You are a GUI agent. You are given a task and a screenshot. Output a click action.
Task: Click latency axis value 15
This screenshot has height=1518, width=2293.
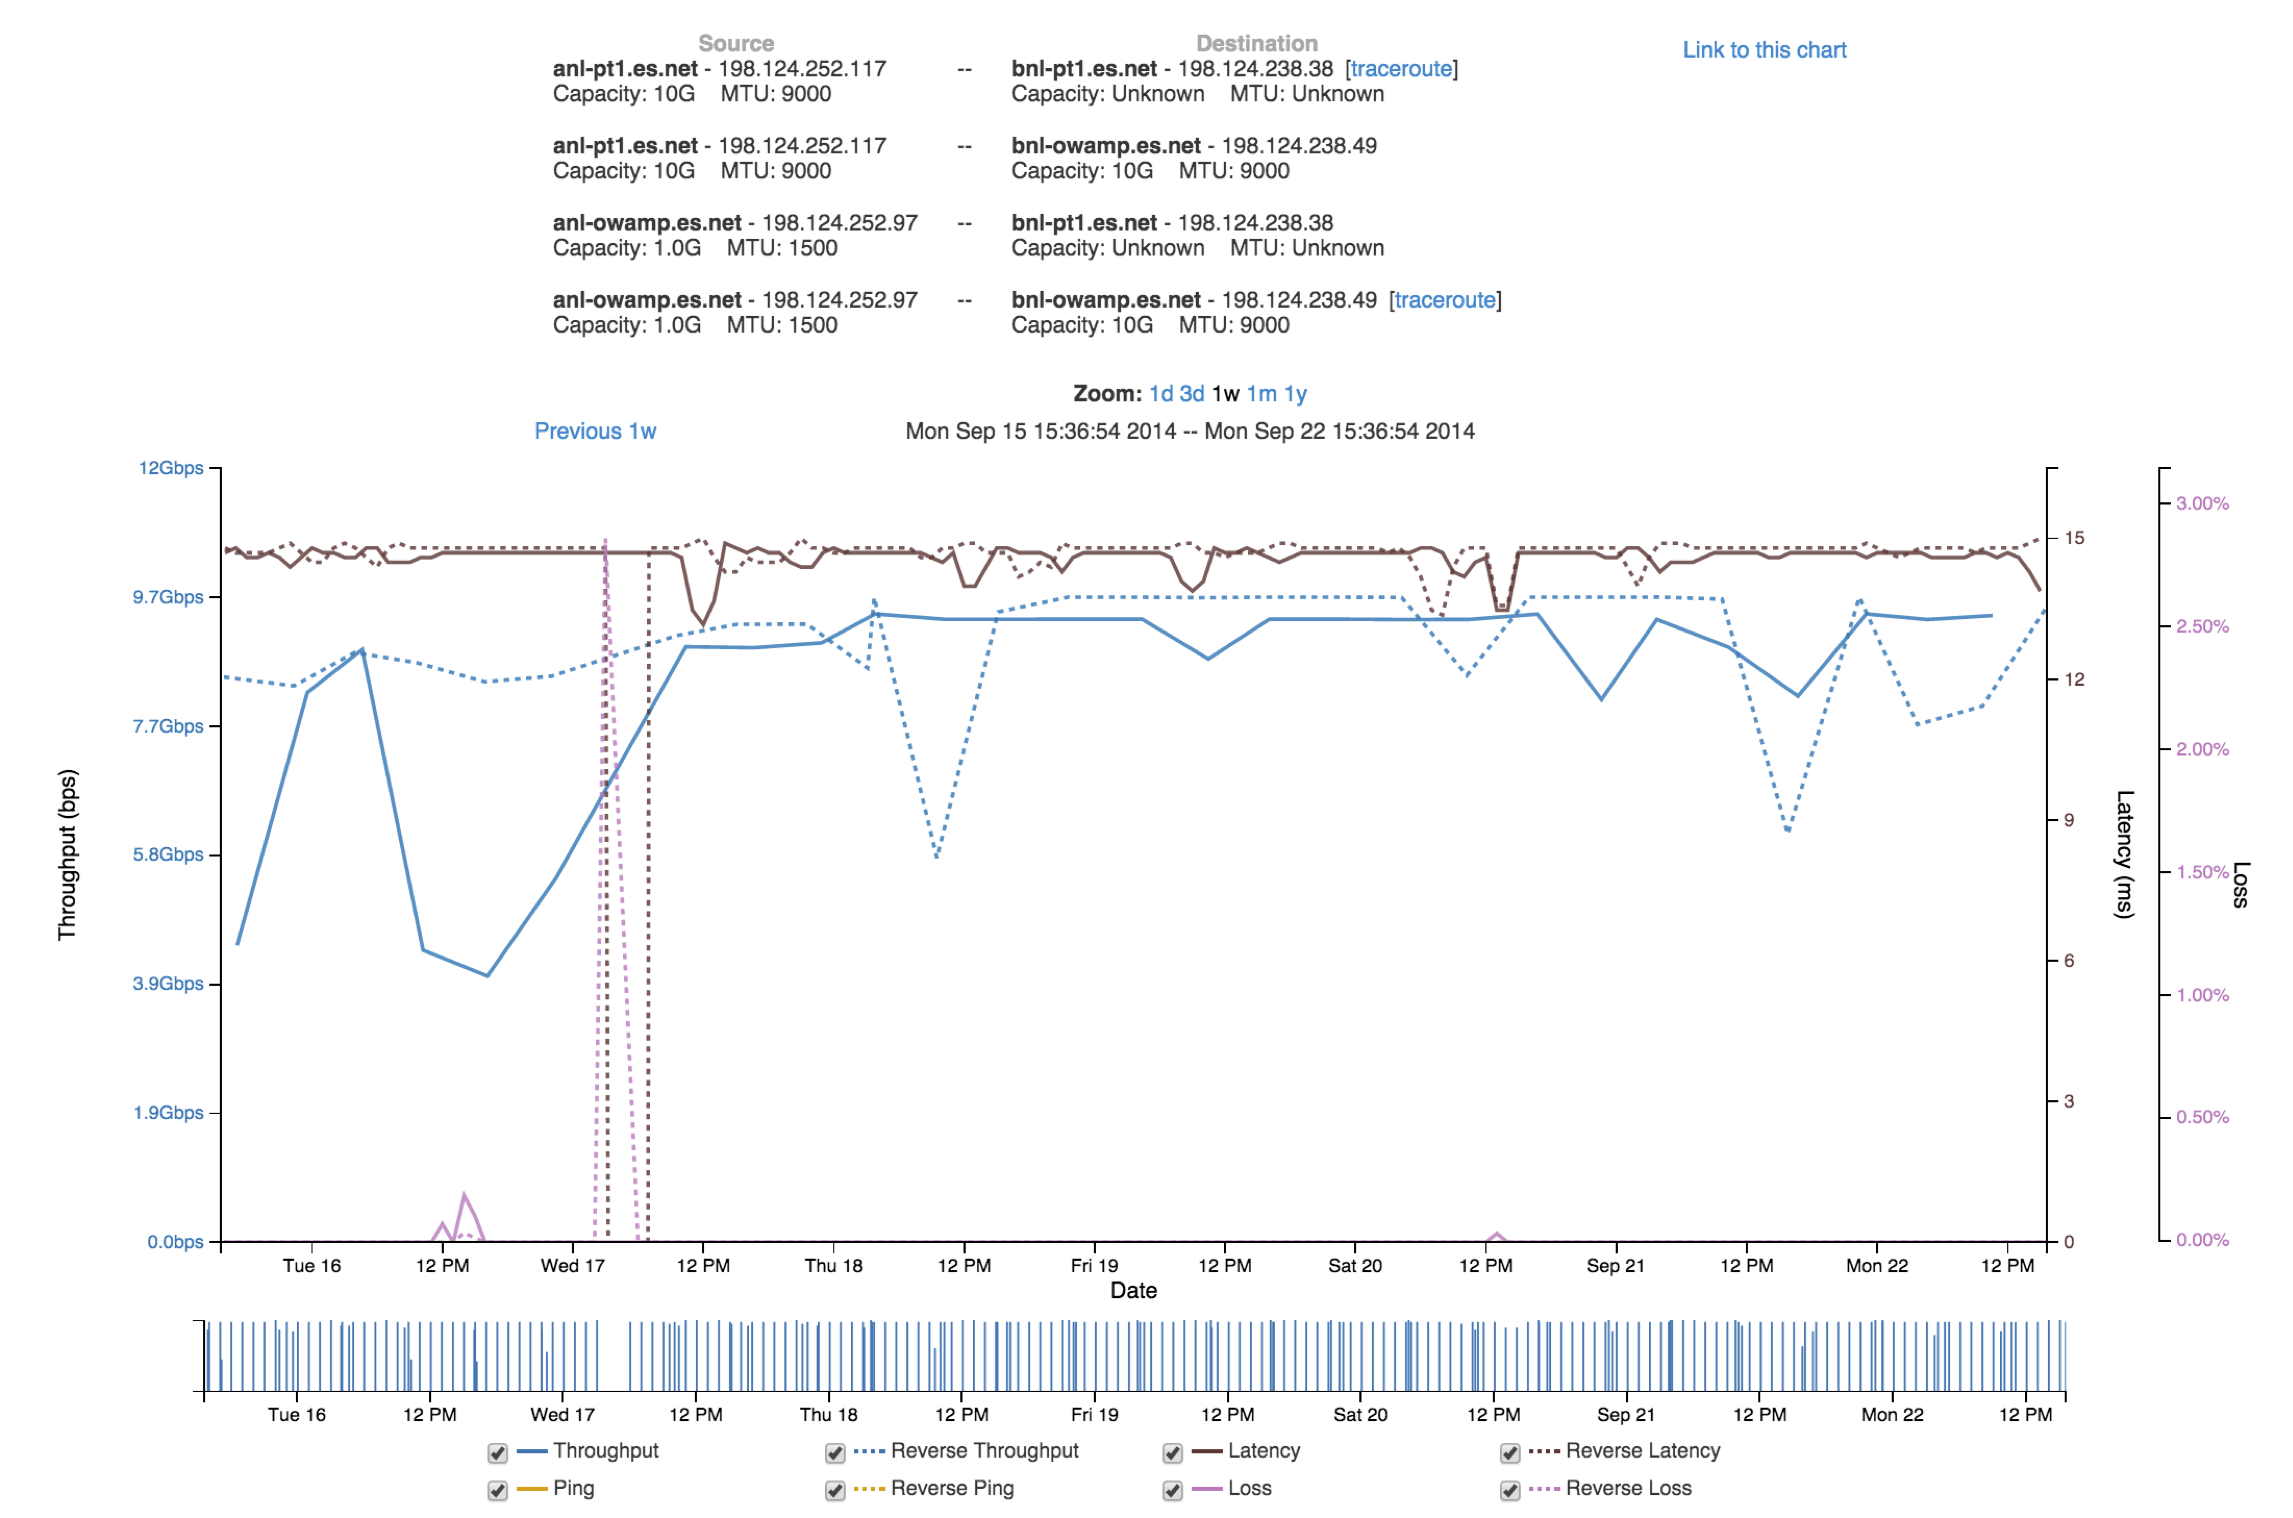click(2075, 538)
